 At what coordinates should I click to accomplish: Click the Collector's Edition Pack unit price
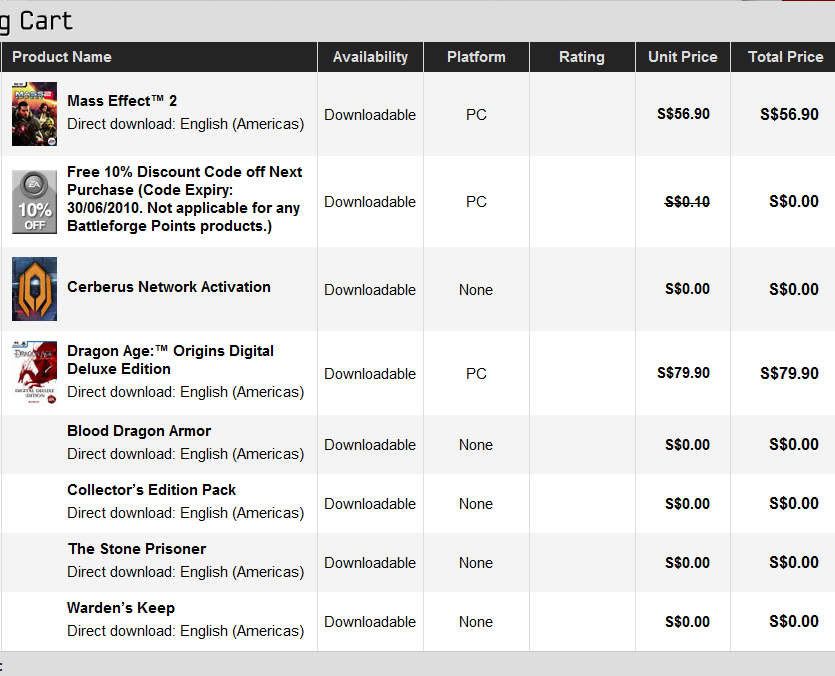[x=687, y=503]
